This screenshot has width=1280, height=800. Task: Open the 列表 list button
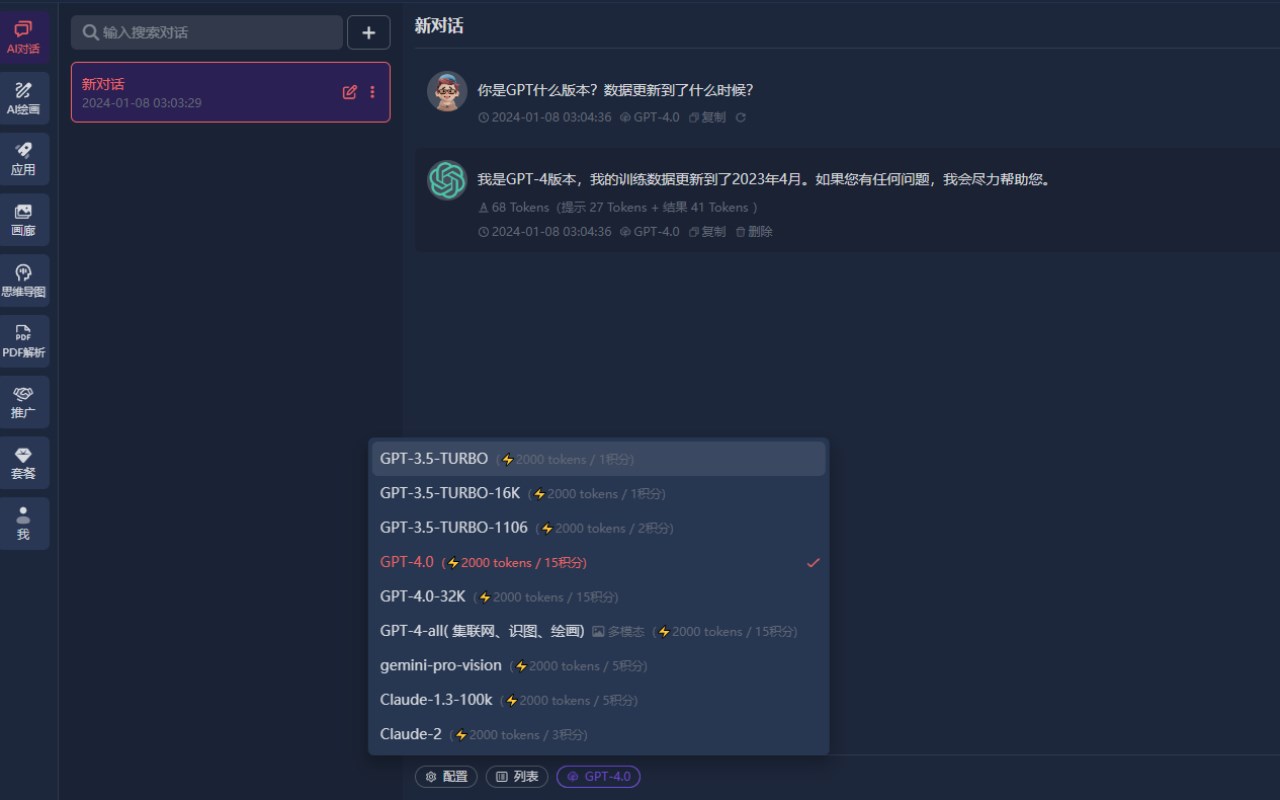517,777
